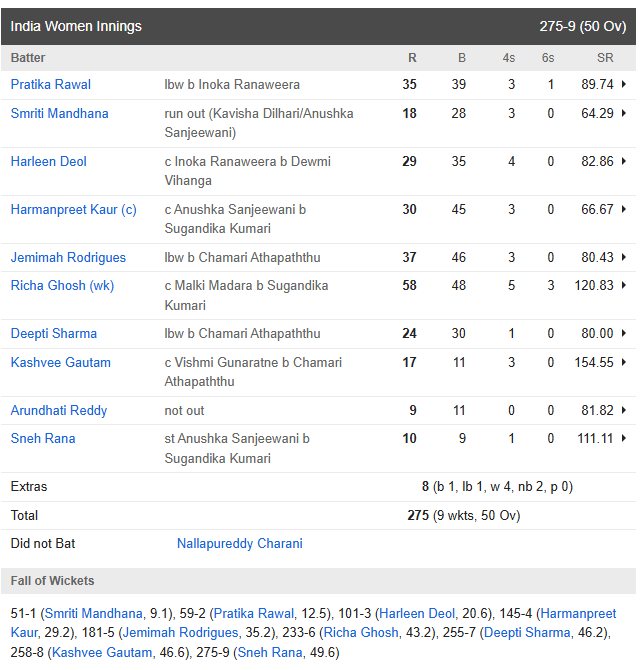Expand Harleen Deol's row arrow
This screenshot has height=670, width=641.
pos(624,161)
